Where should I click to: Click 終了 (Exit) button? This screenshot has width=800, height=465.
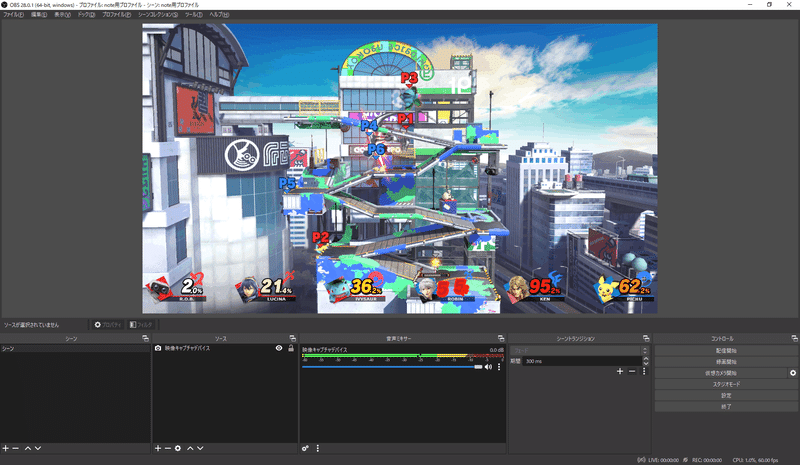click(x=726, y=407)
